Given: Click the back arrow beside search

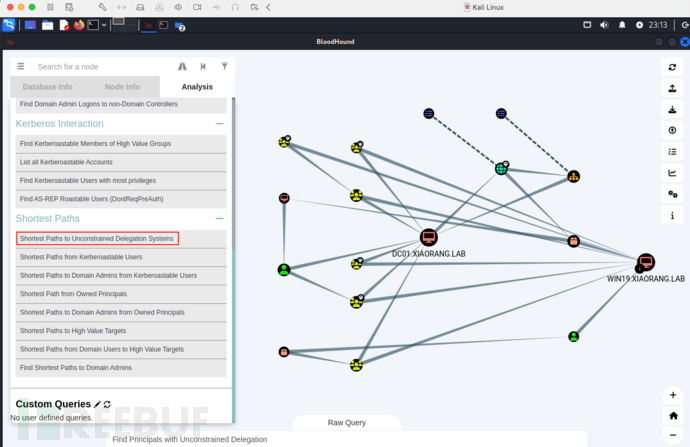Looking at the screenshot, I should click(x=203, y=66).
